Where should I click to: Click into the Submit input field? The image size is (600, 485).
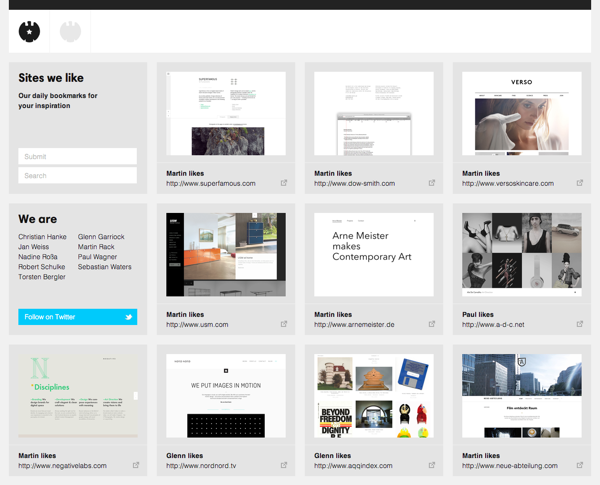pyautogui.click(x=78, y=157)
